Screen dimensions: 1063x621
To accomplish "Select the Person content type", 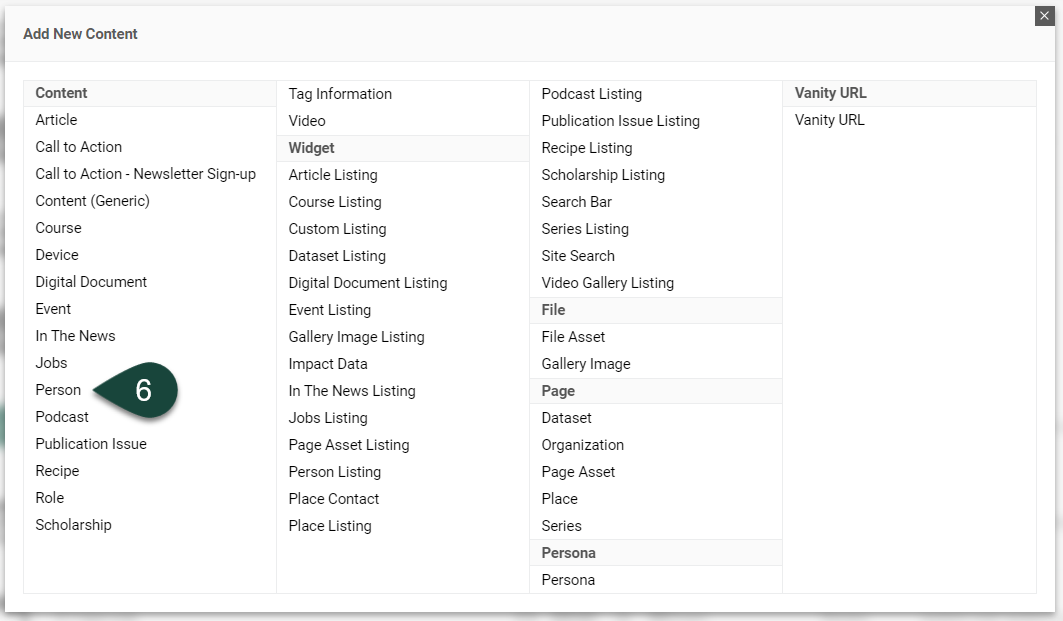I will coord(58,390).
